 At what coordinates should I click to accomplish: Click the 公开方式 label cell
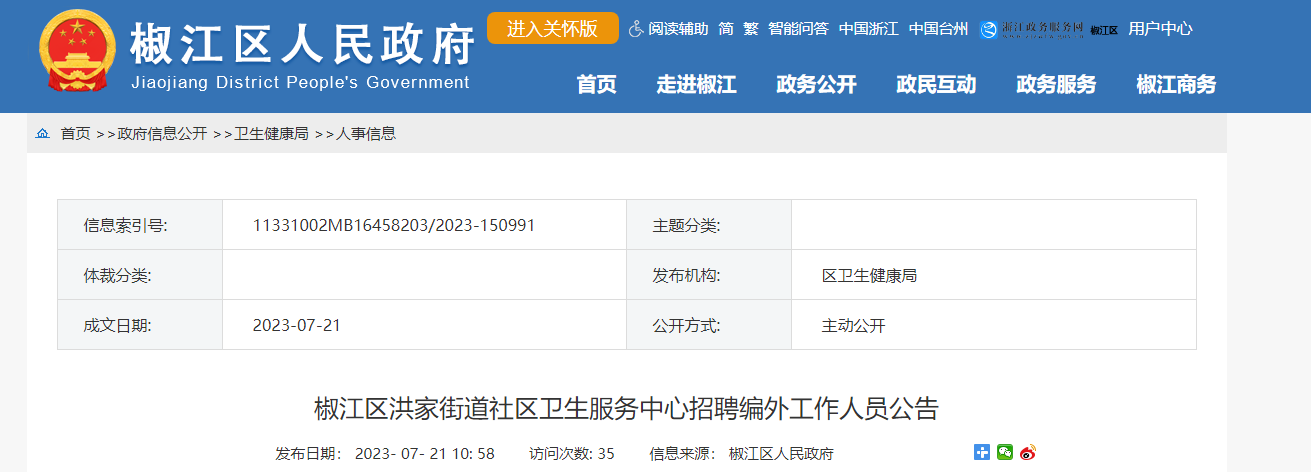click(709, 325)
